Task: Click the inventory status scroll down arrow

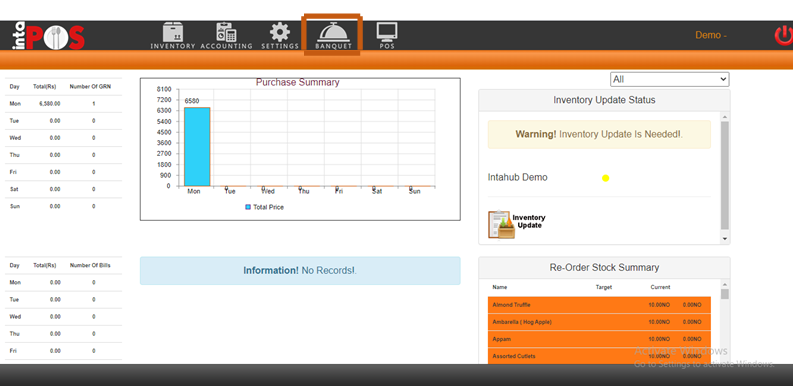Action: [725, 239]
